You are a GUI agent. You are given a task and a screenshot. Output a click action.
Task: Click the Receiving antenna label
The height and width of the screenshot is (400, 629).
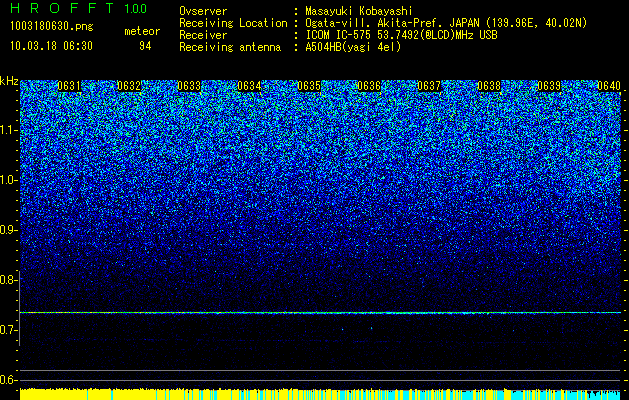point(230,47)
